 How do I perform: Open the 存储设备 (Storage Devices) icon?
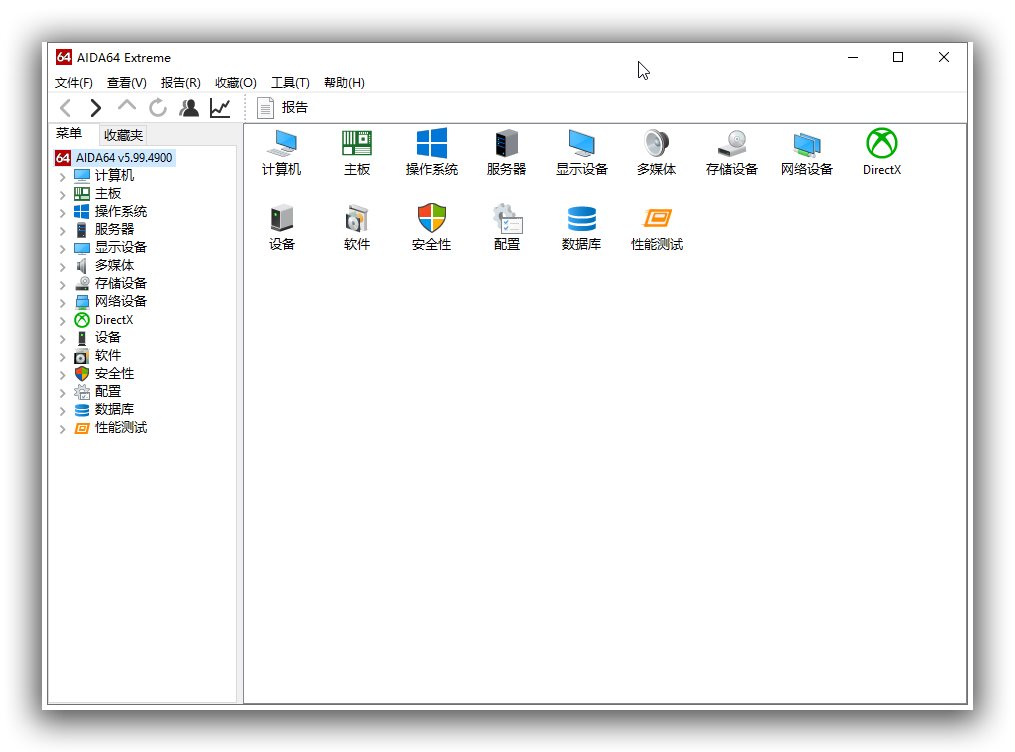point(731,150)
